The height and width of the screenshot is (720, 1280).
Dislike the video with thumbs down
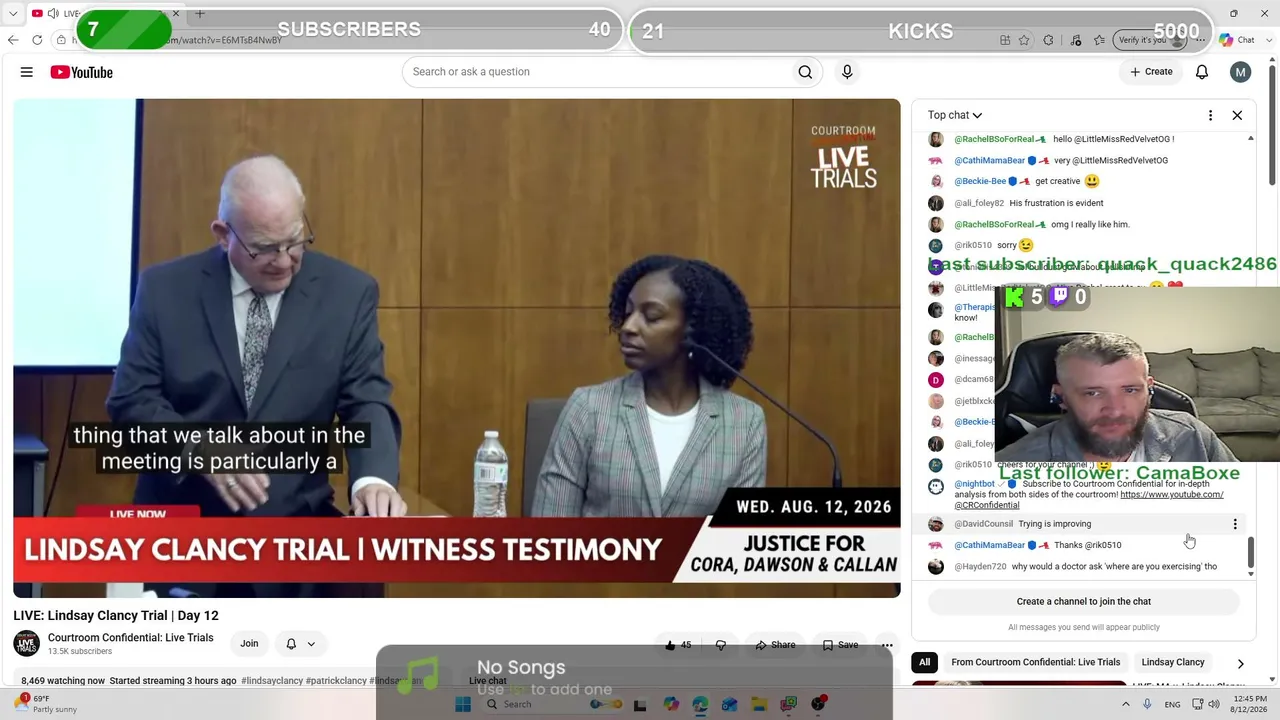721,645
